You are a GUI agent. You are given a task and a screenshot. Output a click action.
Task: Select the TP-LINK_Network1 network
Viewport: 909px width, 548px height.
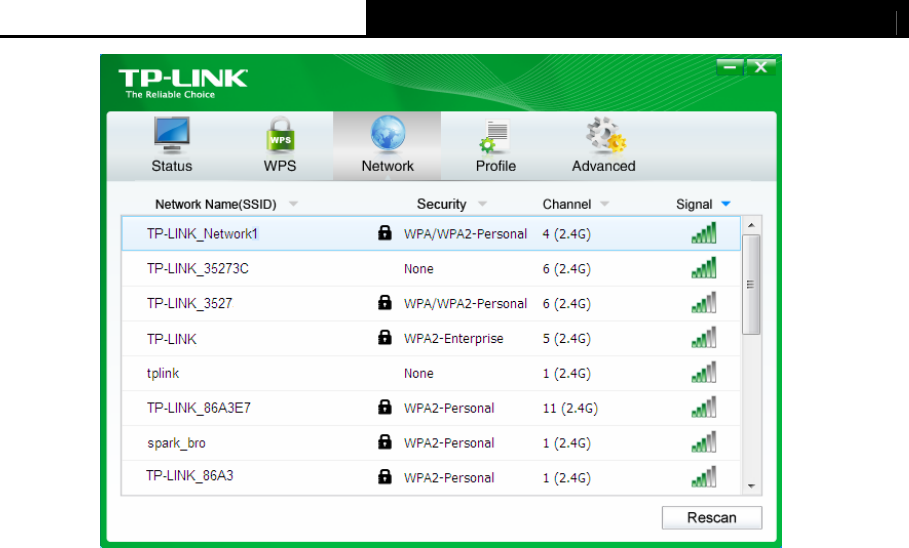click(431, 234)
